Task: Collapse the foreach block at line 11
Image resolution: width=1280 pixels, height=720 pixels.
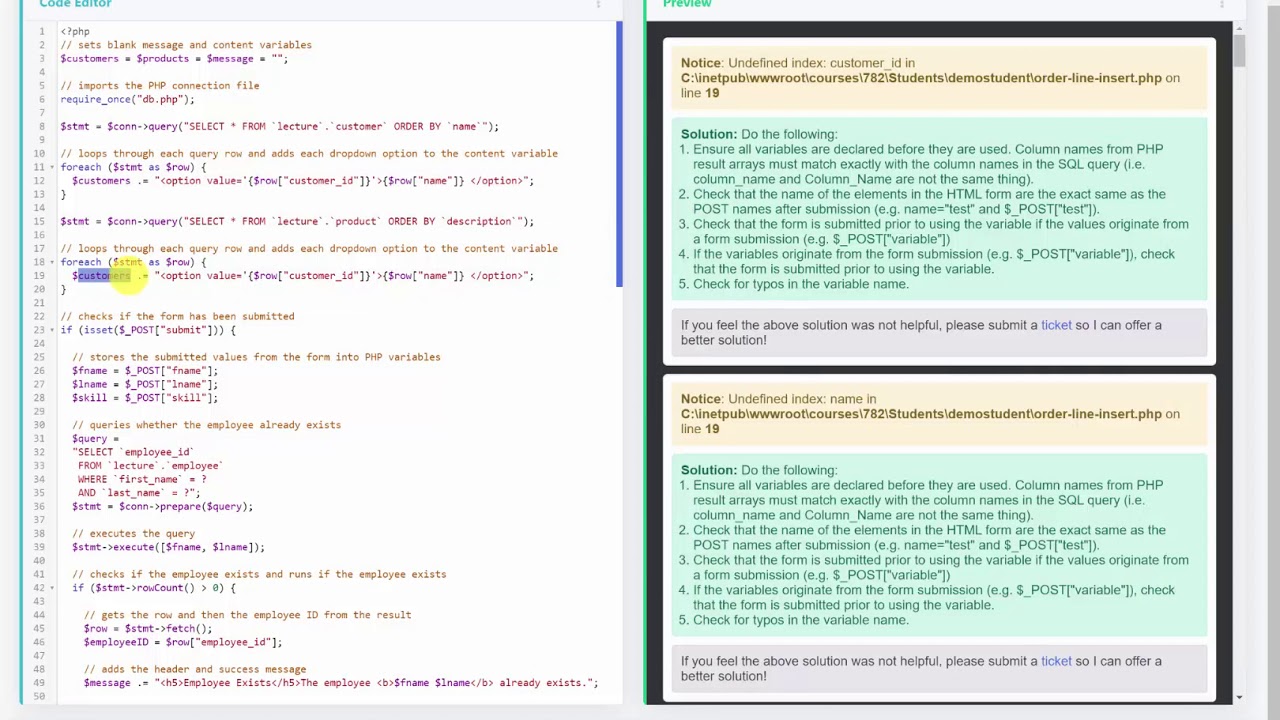Action: 52,167
